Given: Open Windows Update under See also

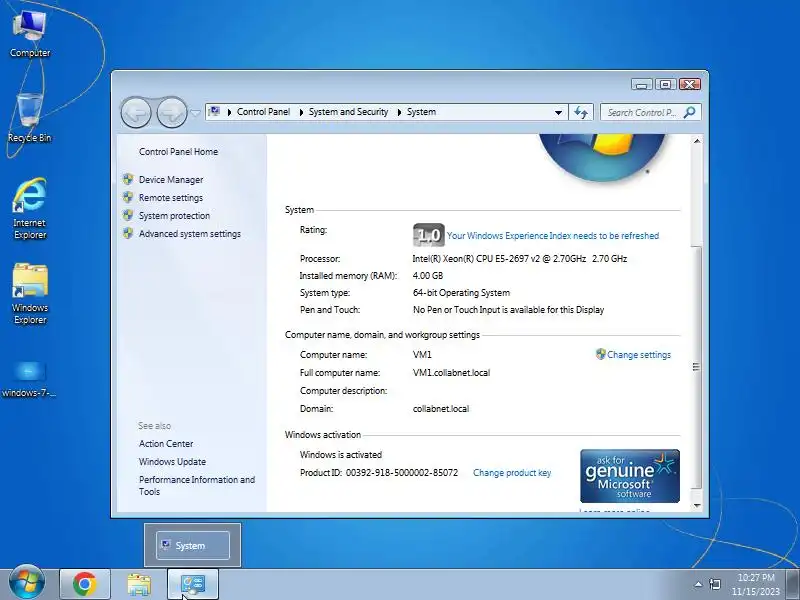Looking at the screenshot, I should click(172, 461).
